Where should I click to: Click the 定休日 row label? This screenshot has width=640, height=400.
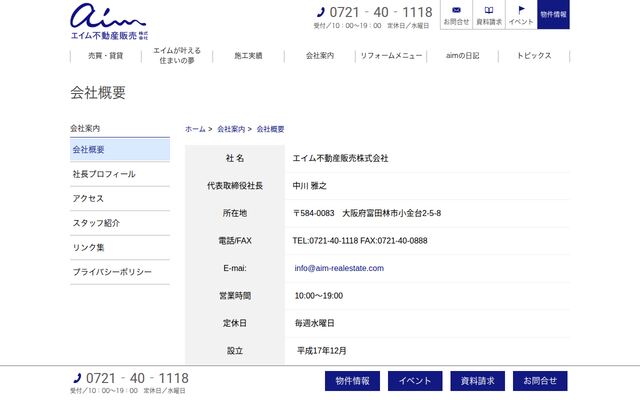pos(235,323)
